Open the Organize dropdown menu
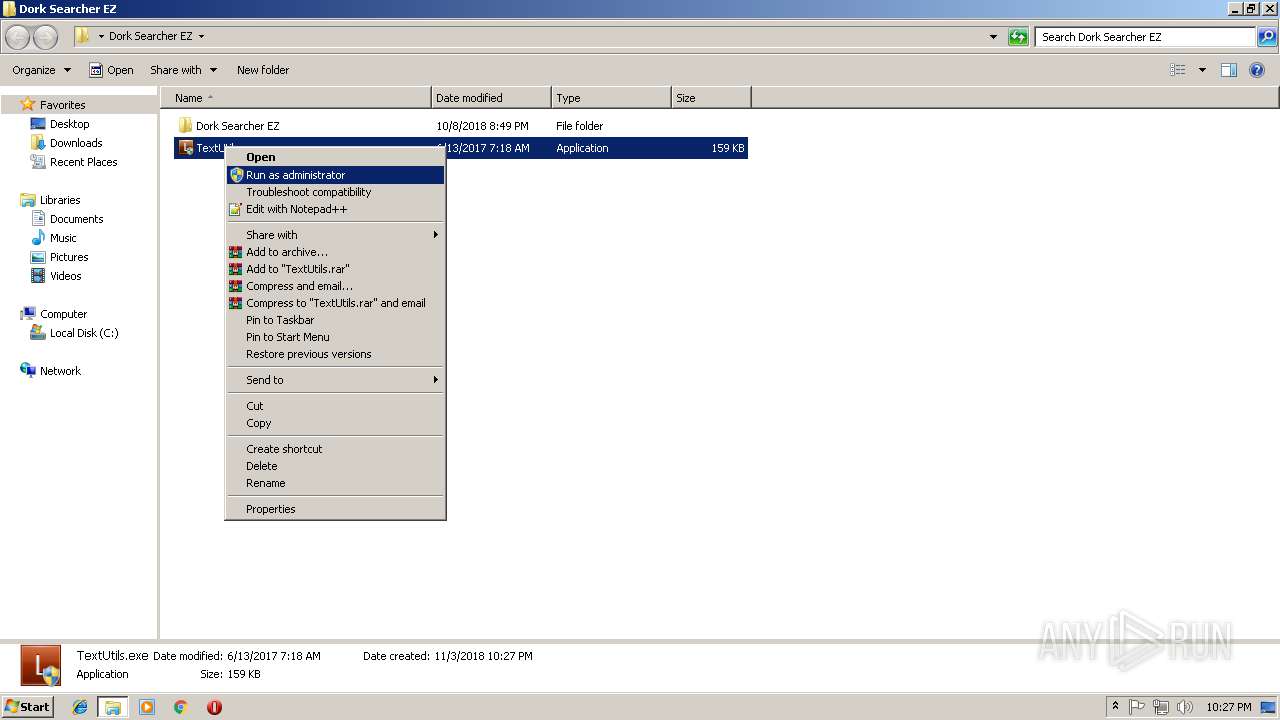The width and height of the screenshot is (1280, 720). (x=42, y=70)
